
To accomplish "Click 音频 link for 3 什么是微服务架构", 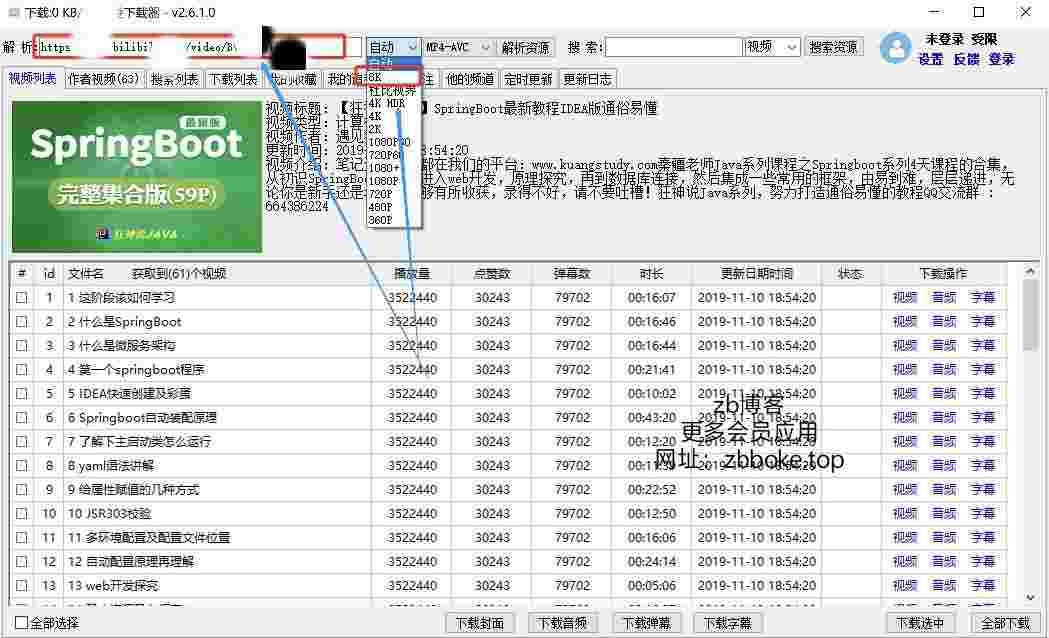I will pyautogui.click(x=943, y=346).
